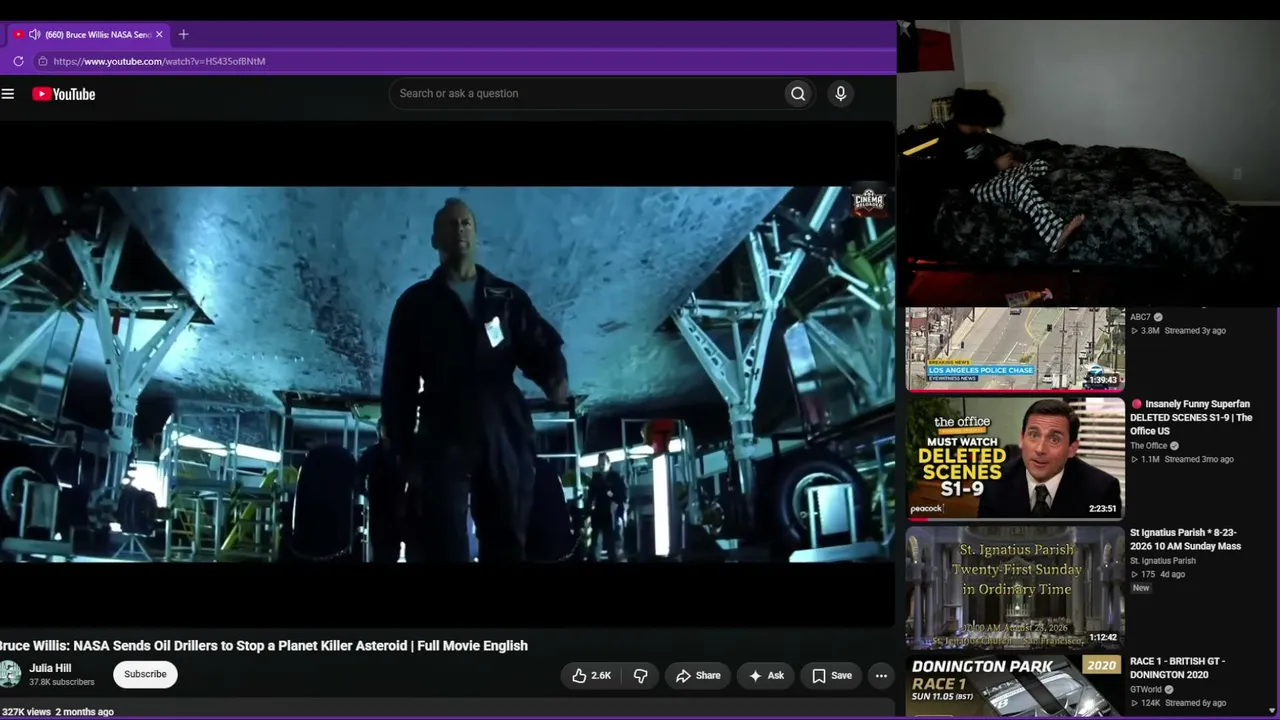Screen dimensions: 1280x720
Task: Subscribe to Julia Hill
Action: click(x=145, y=674)
